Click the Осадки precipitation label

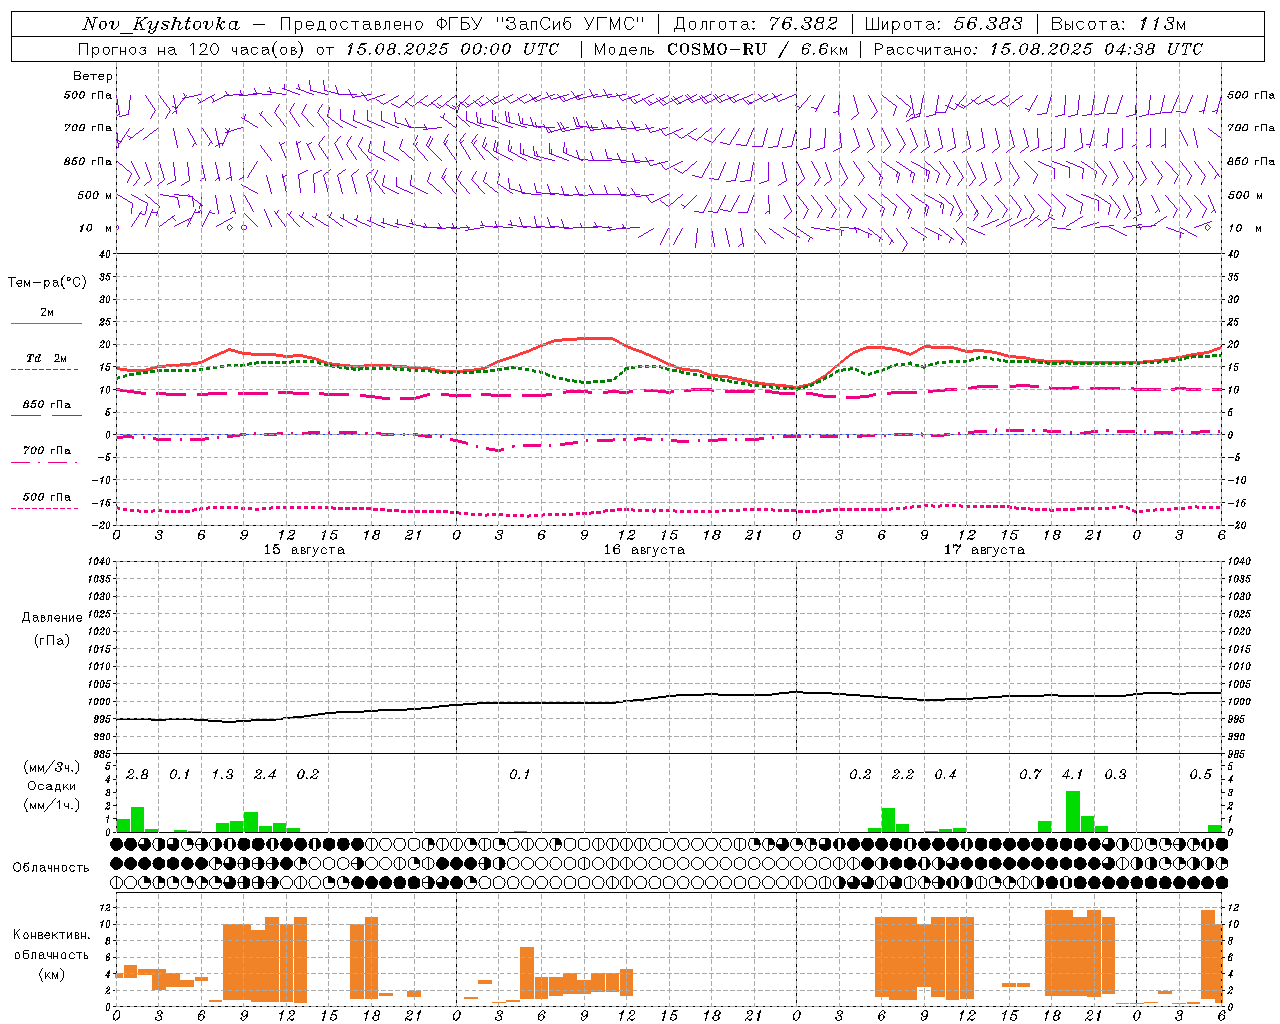52,786
